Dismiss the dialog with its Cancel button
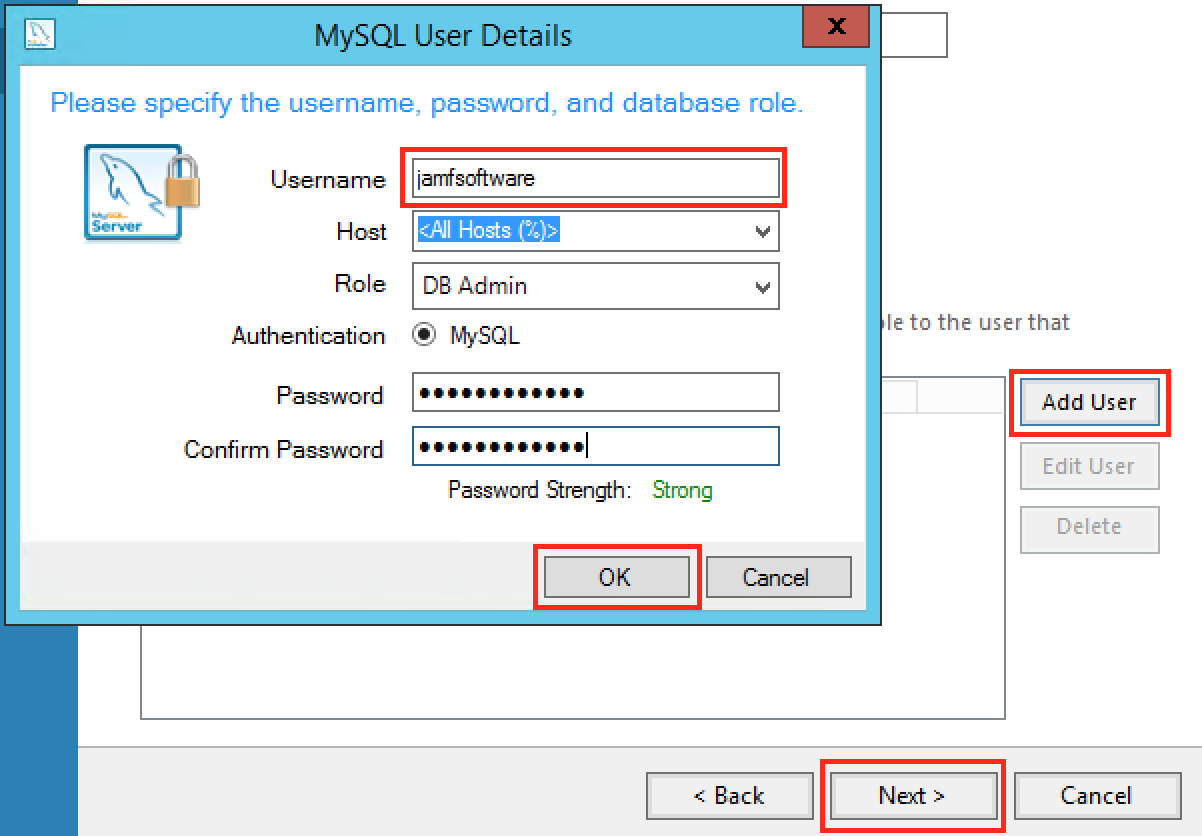Viewport: 1202px width, 836px height. pyautogui.click(x=778, y=577)
